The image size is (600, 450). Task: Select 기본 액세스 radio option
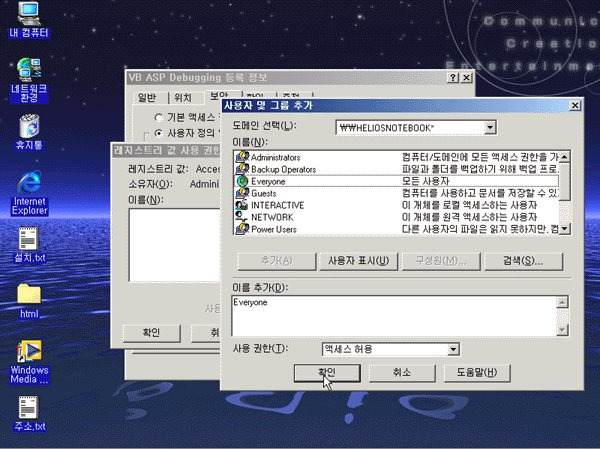pos(158,117)
